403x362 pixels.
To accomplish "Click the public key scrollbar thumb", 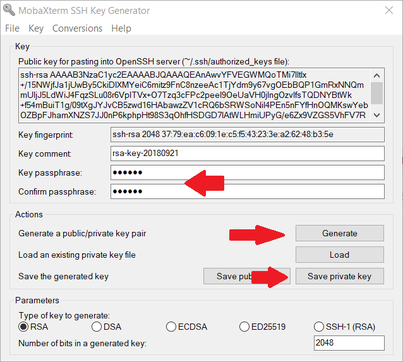I will (x=377, y=93).
